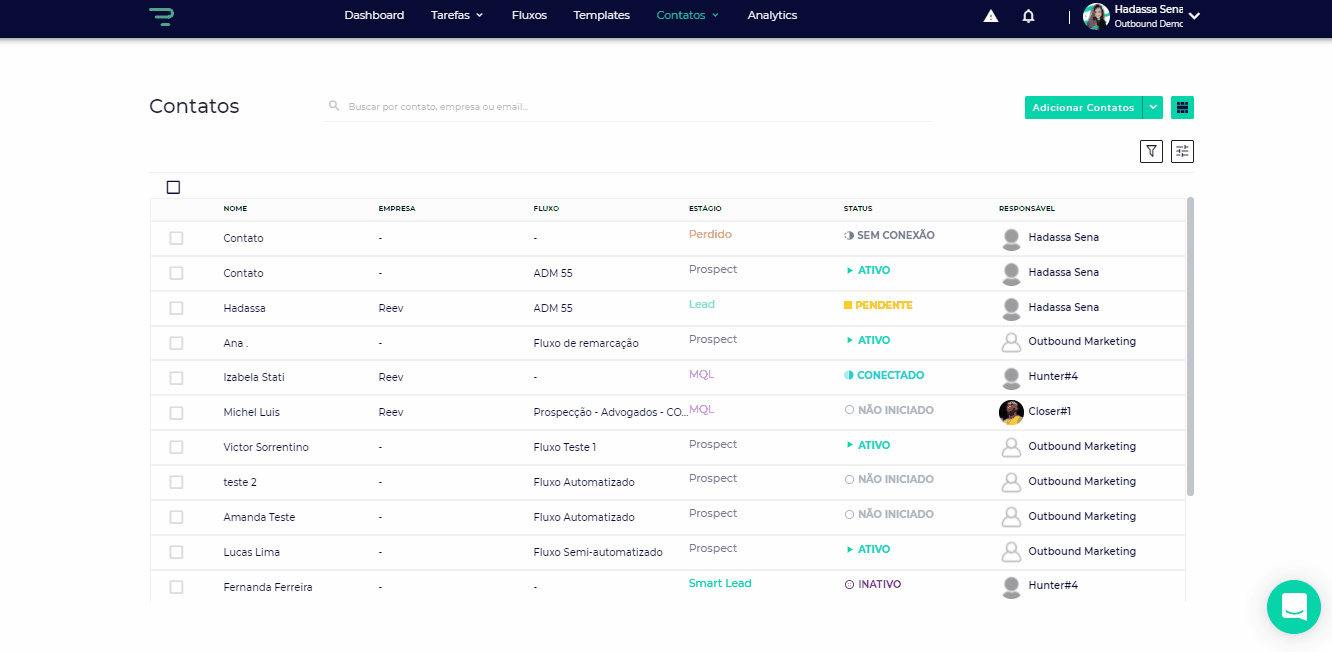The image size is (1332, 652).
Task: Open the Analytics menu item
Action: tap(772, 15)
